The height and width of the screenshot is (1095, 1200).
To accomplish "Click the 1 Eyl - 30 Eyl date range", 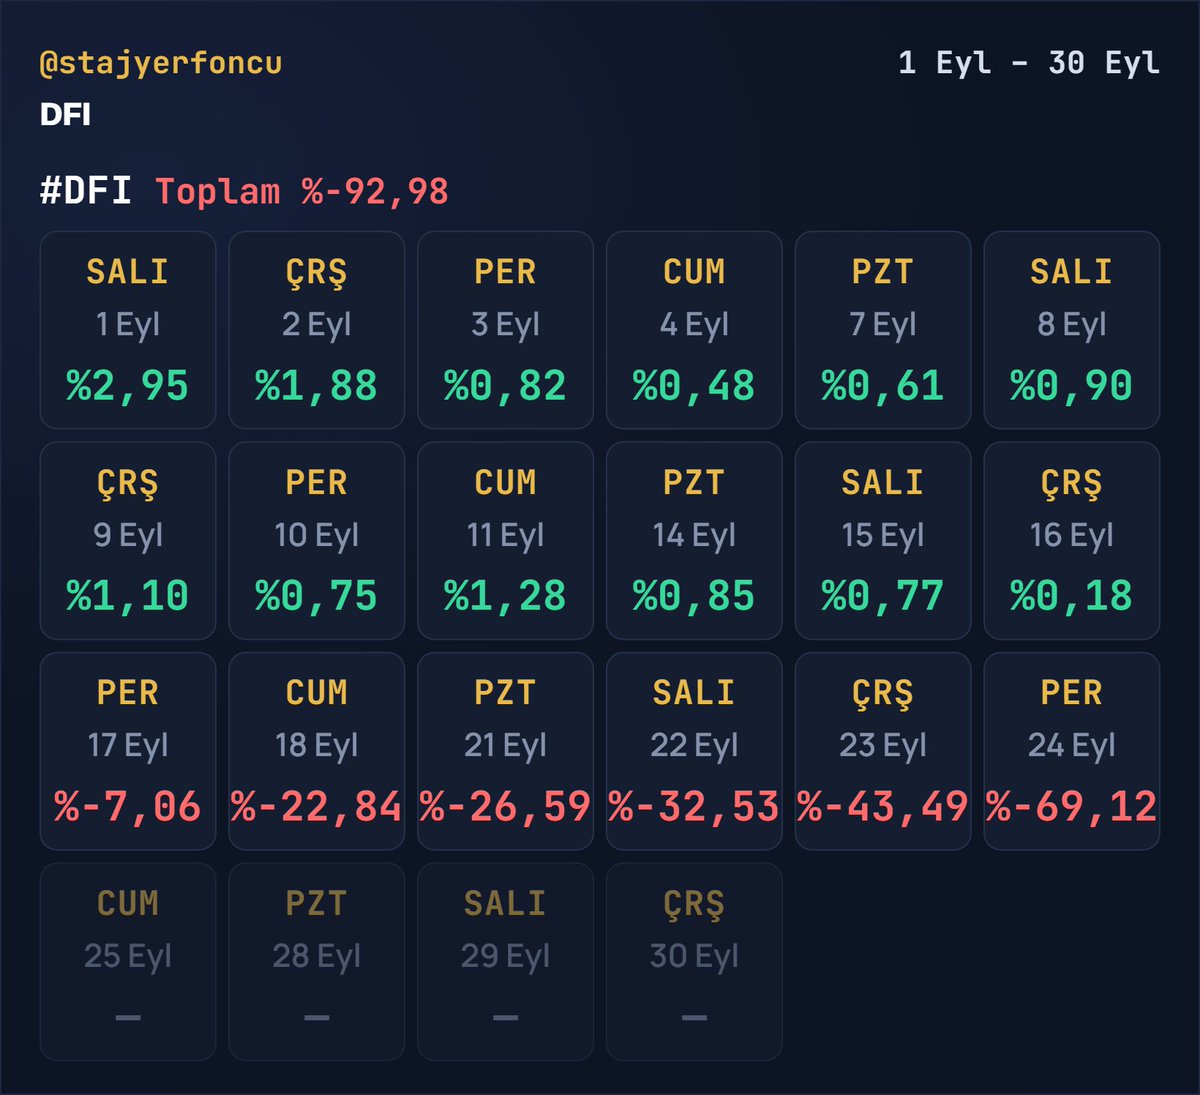I will (x=1028, y=63).
